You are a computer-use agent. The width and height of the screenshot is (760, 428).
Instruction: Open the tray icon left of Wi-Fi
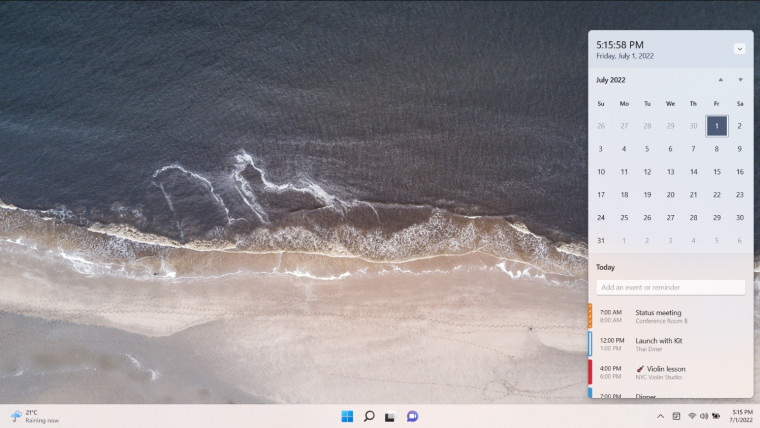[676, 416]
